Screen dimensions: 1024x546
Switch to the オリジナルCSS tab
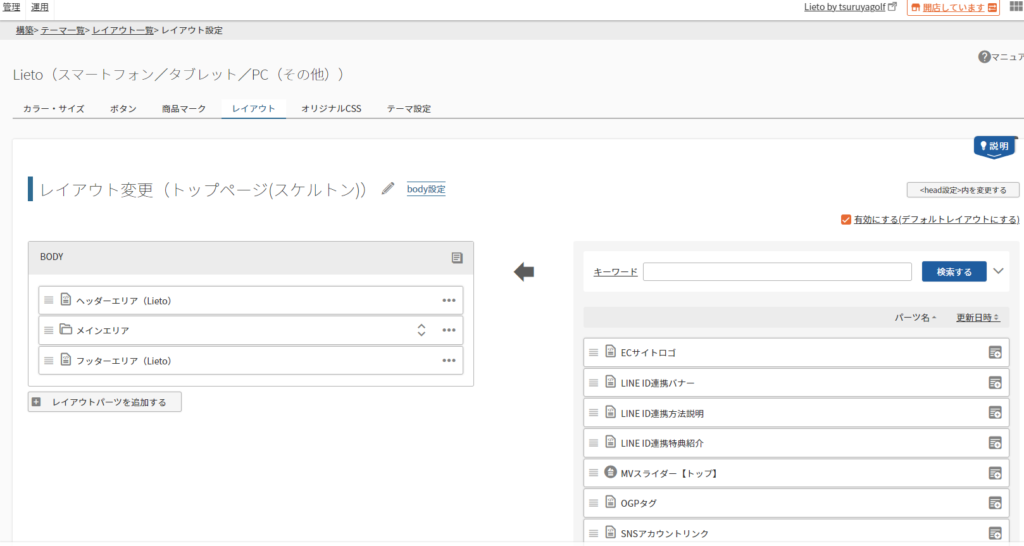(x=331, y=108)
